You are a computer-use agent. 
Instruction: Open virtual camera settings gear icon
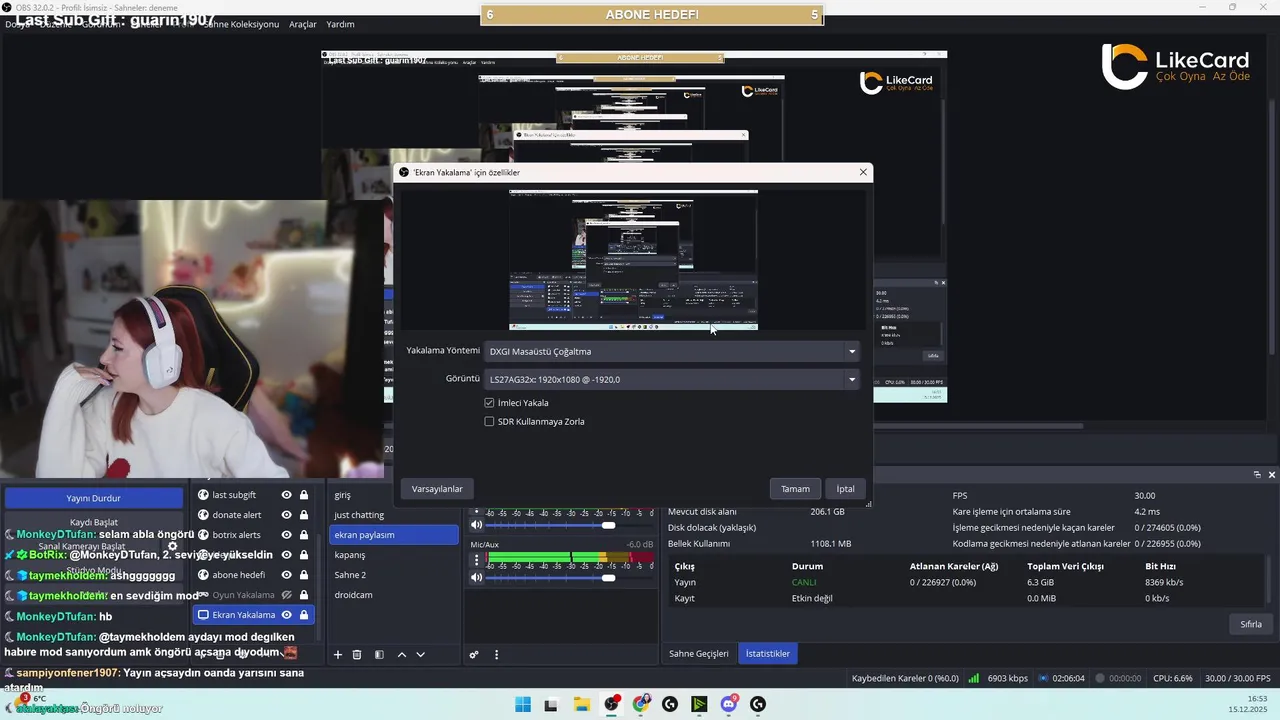pos(172,547)
